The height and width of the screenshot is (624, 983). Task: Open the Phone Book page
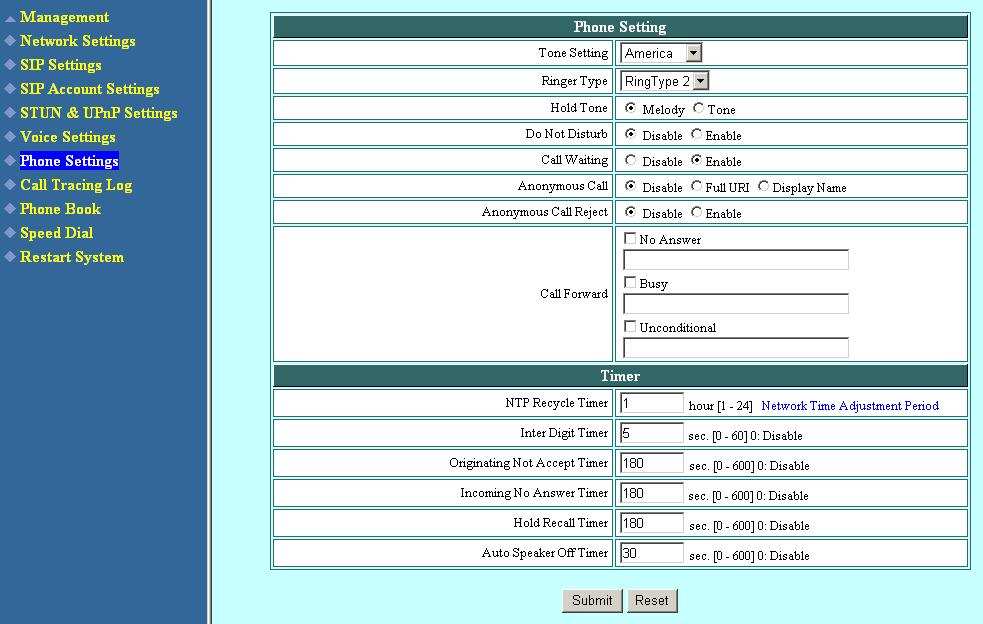coord(60,209)
